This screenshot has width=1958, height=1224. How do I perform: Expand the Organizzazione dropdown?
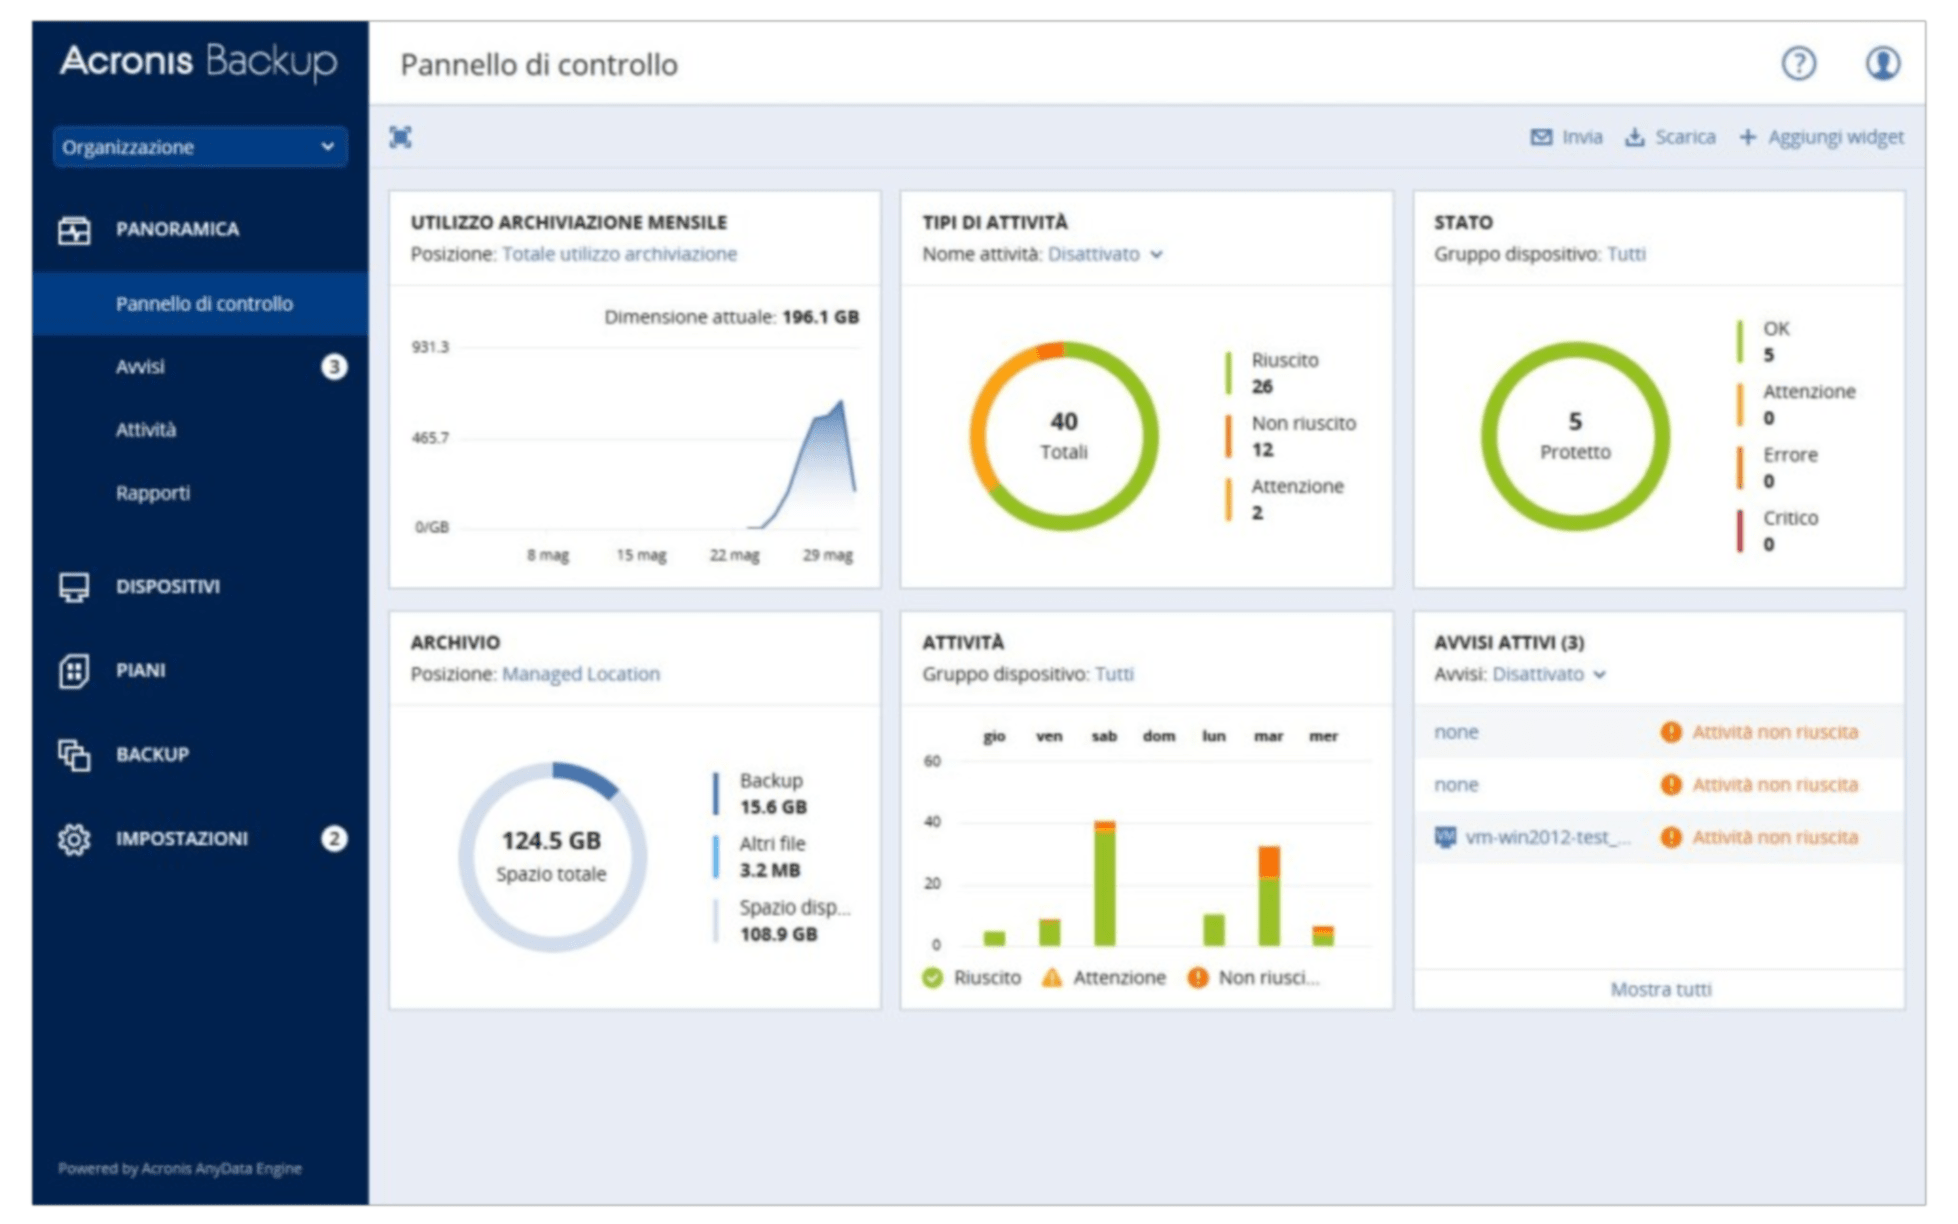pyautogui.click(x=199, y=147)
